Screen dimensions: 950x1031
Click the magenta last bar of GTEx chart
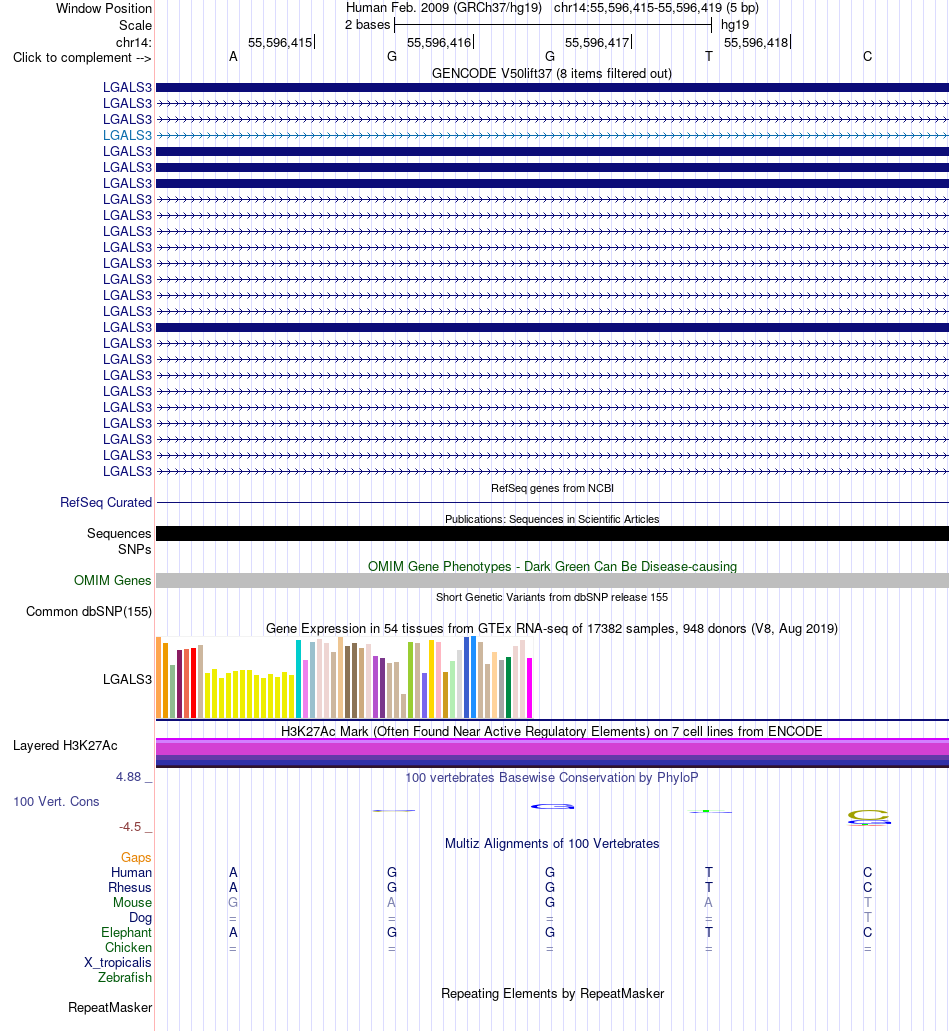[529, 688]
